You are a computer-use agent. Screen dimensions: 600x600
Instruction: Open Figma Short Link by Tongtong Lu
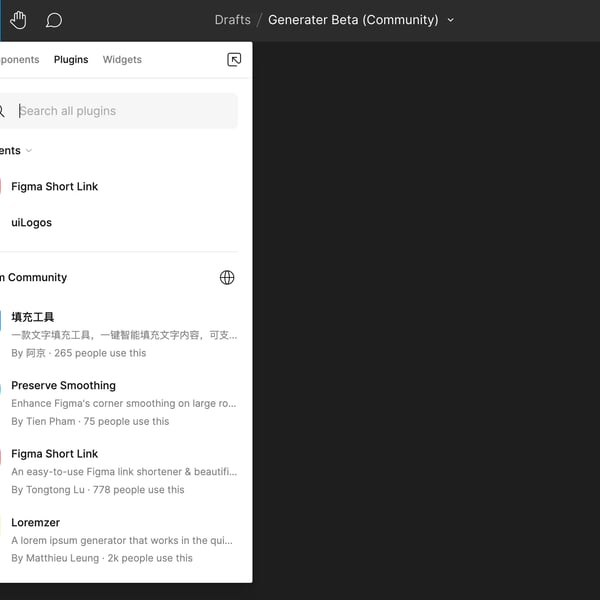(119, 471)
